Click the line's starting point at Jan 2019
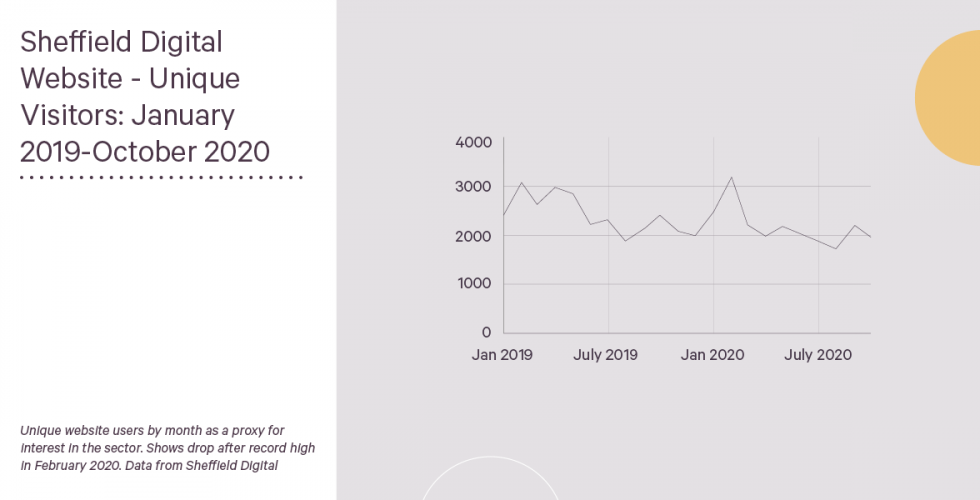Screen dimensions: 980x500 (504, 215)
